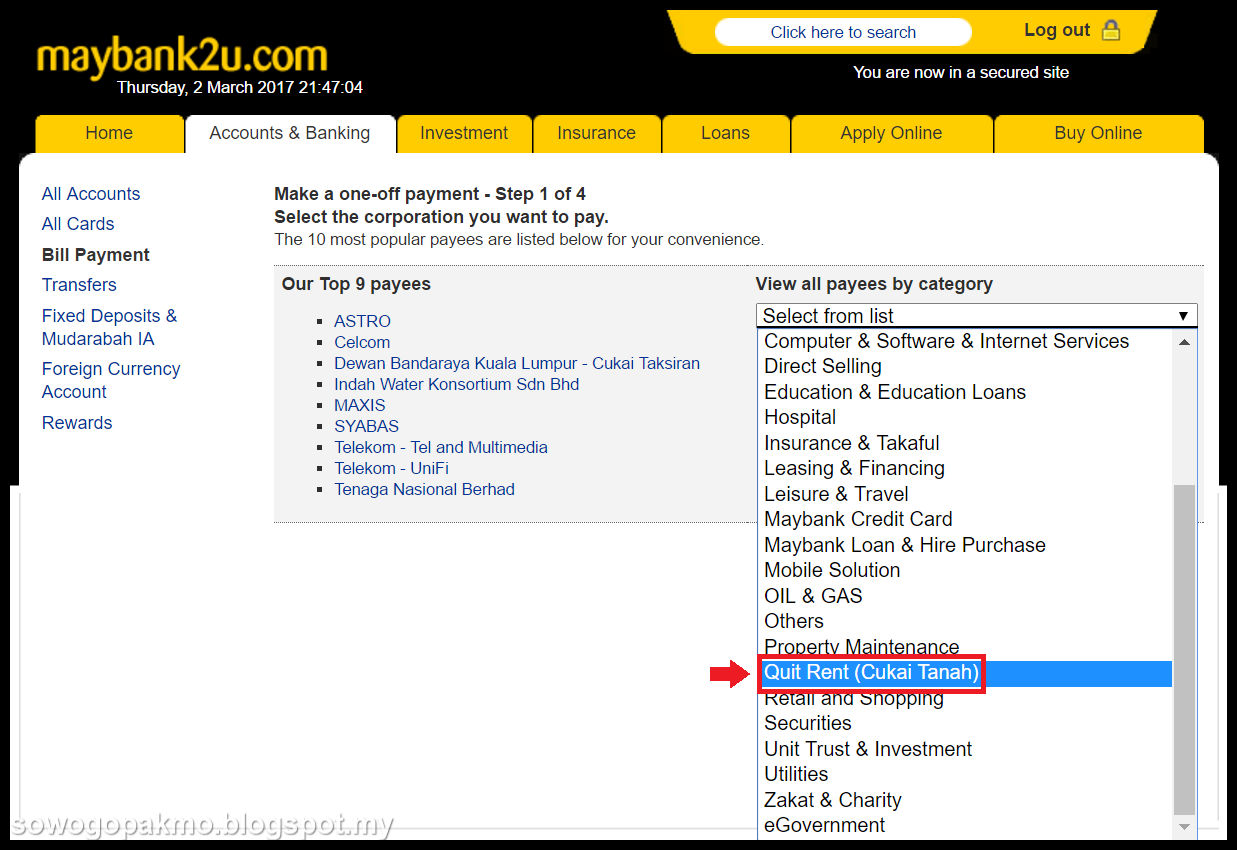Select Securities category
The height and width of the screenshot is (850, 1237).
tap(964, 723)
